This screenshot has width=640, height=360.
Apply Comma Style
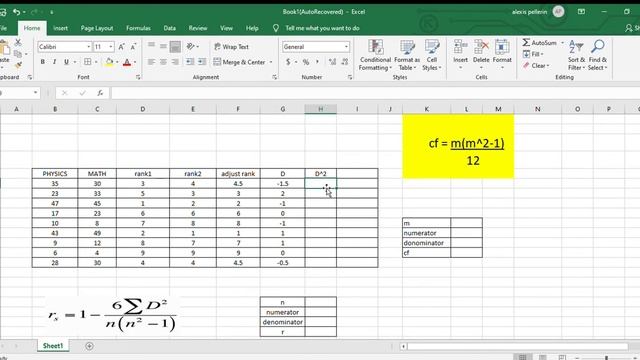(x=317, y=62)
